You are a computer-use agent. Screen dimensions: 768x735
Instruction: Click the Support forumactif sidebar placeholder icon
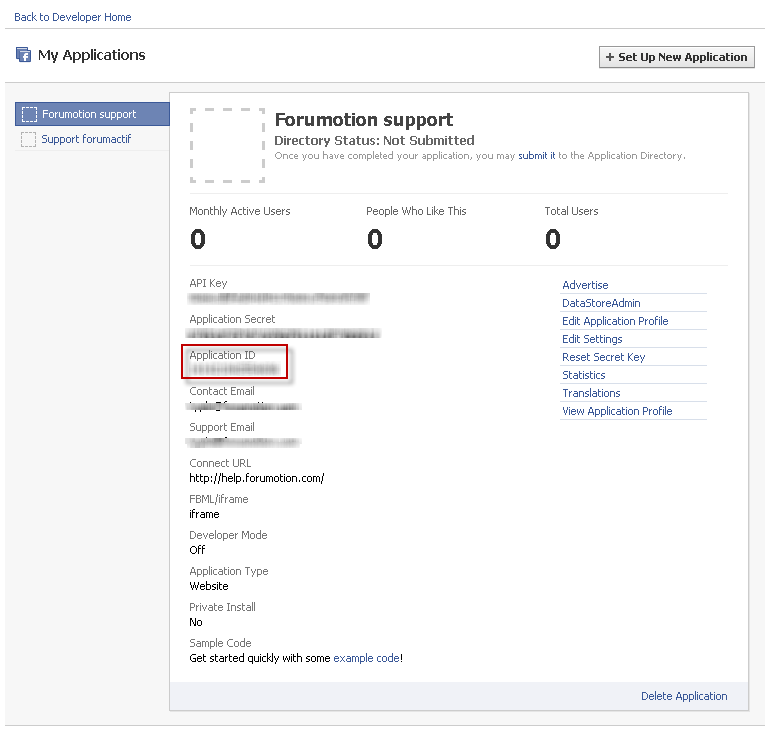[28, 139]
